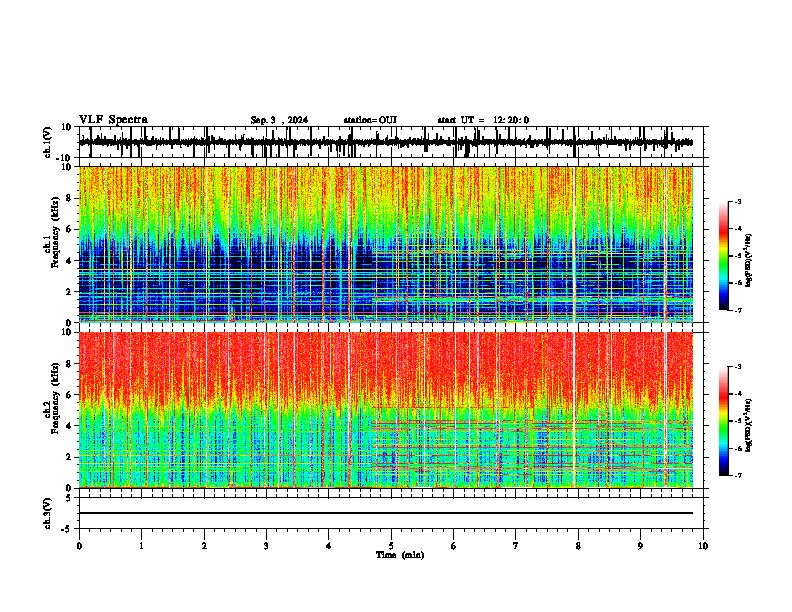Click the ch.2 "Frequency (kHz)" axis label
This screenshot has height=612, width=792.
(56, 398)
